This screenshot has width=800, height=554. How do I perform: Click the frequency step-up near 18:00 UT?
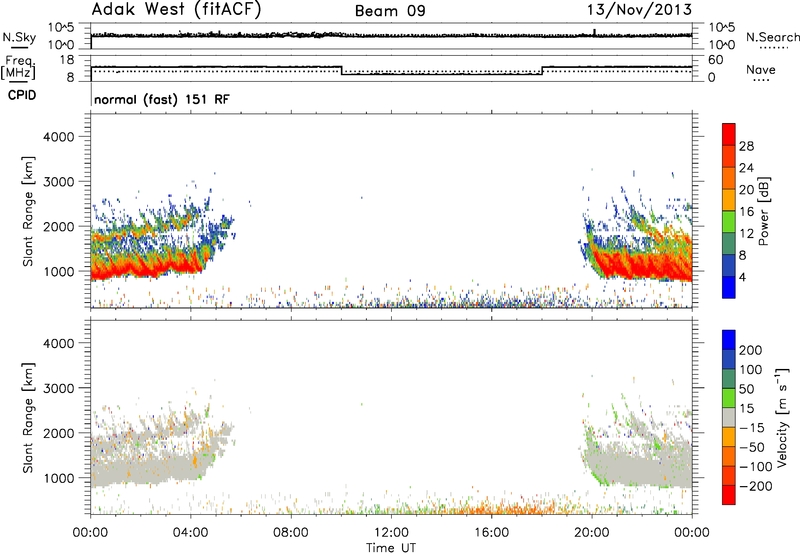(542, 70)
